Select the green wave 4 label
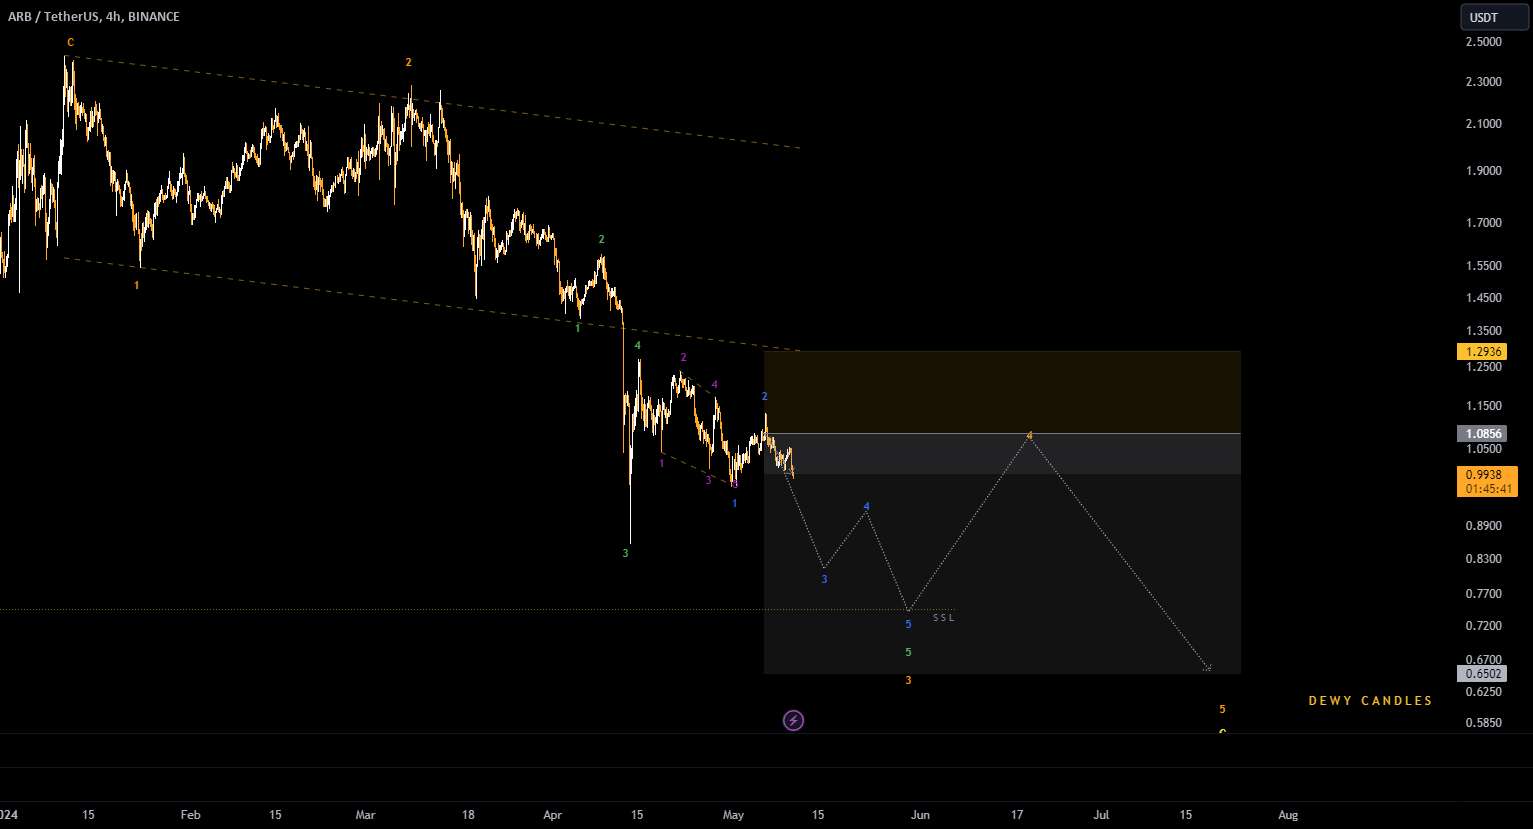 pyautogui.click(x=637, y=346)
